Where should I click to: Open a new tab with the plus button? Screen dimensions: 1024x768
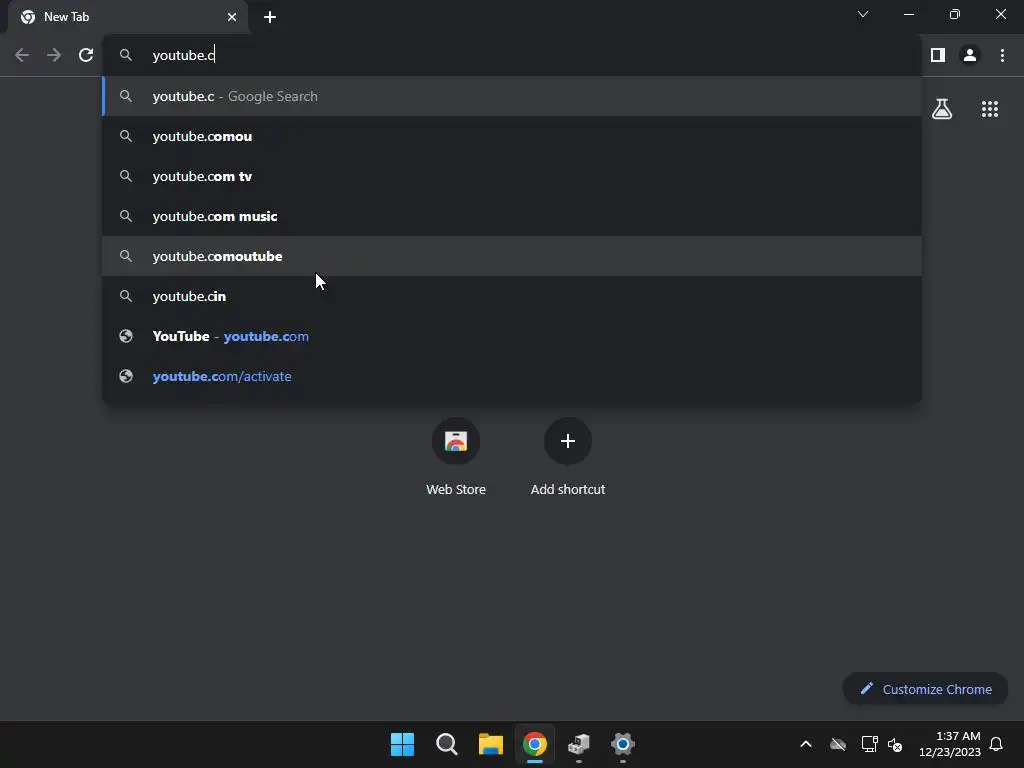270,17
